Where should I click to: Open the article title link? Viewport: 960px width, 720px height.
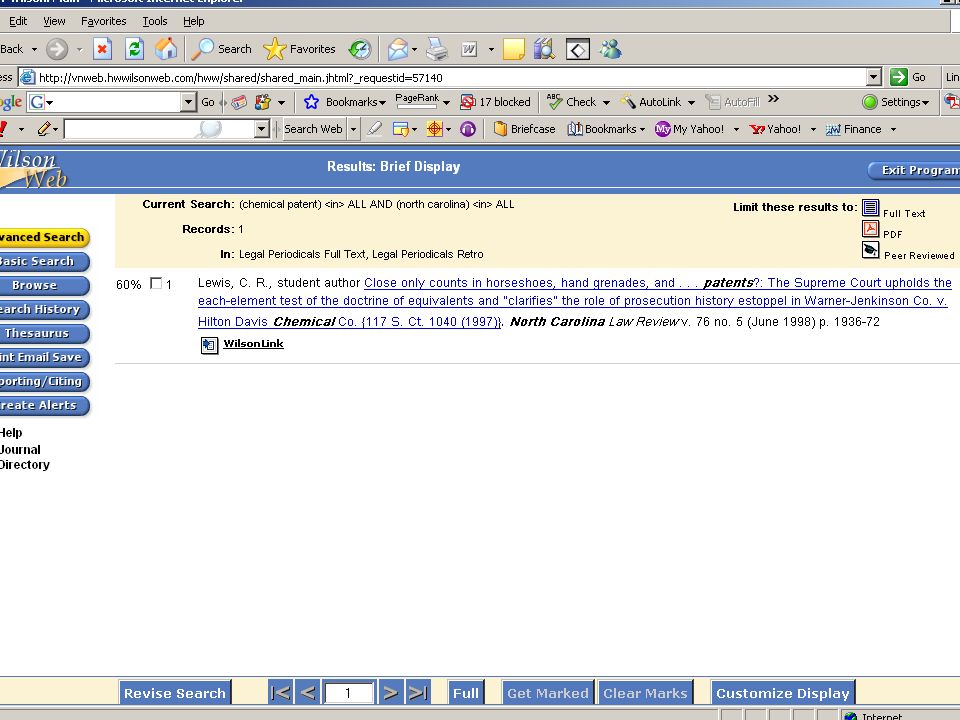[574, 301]
